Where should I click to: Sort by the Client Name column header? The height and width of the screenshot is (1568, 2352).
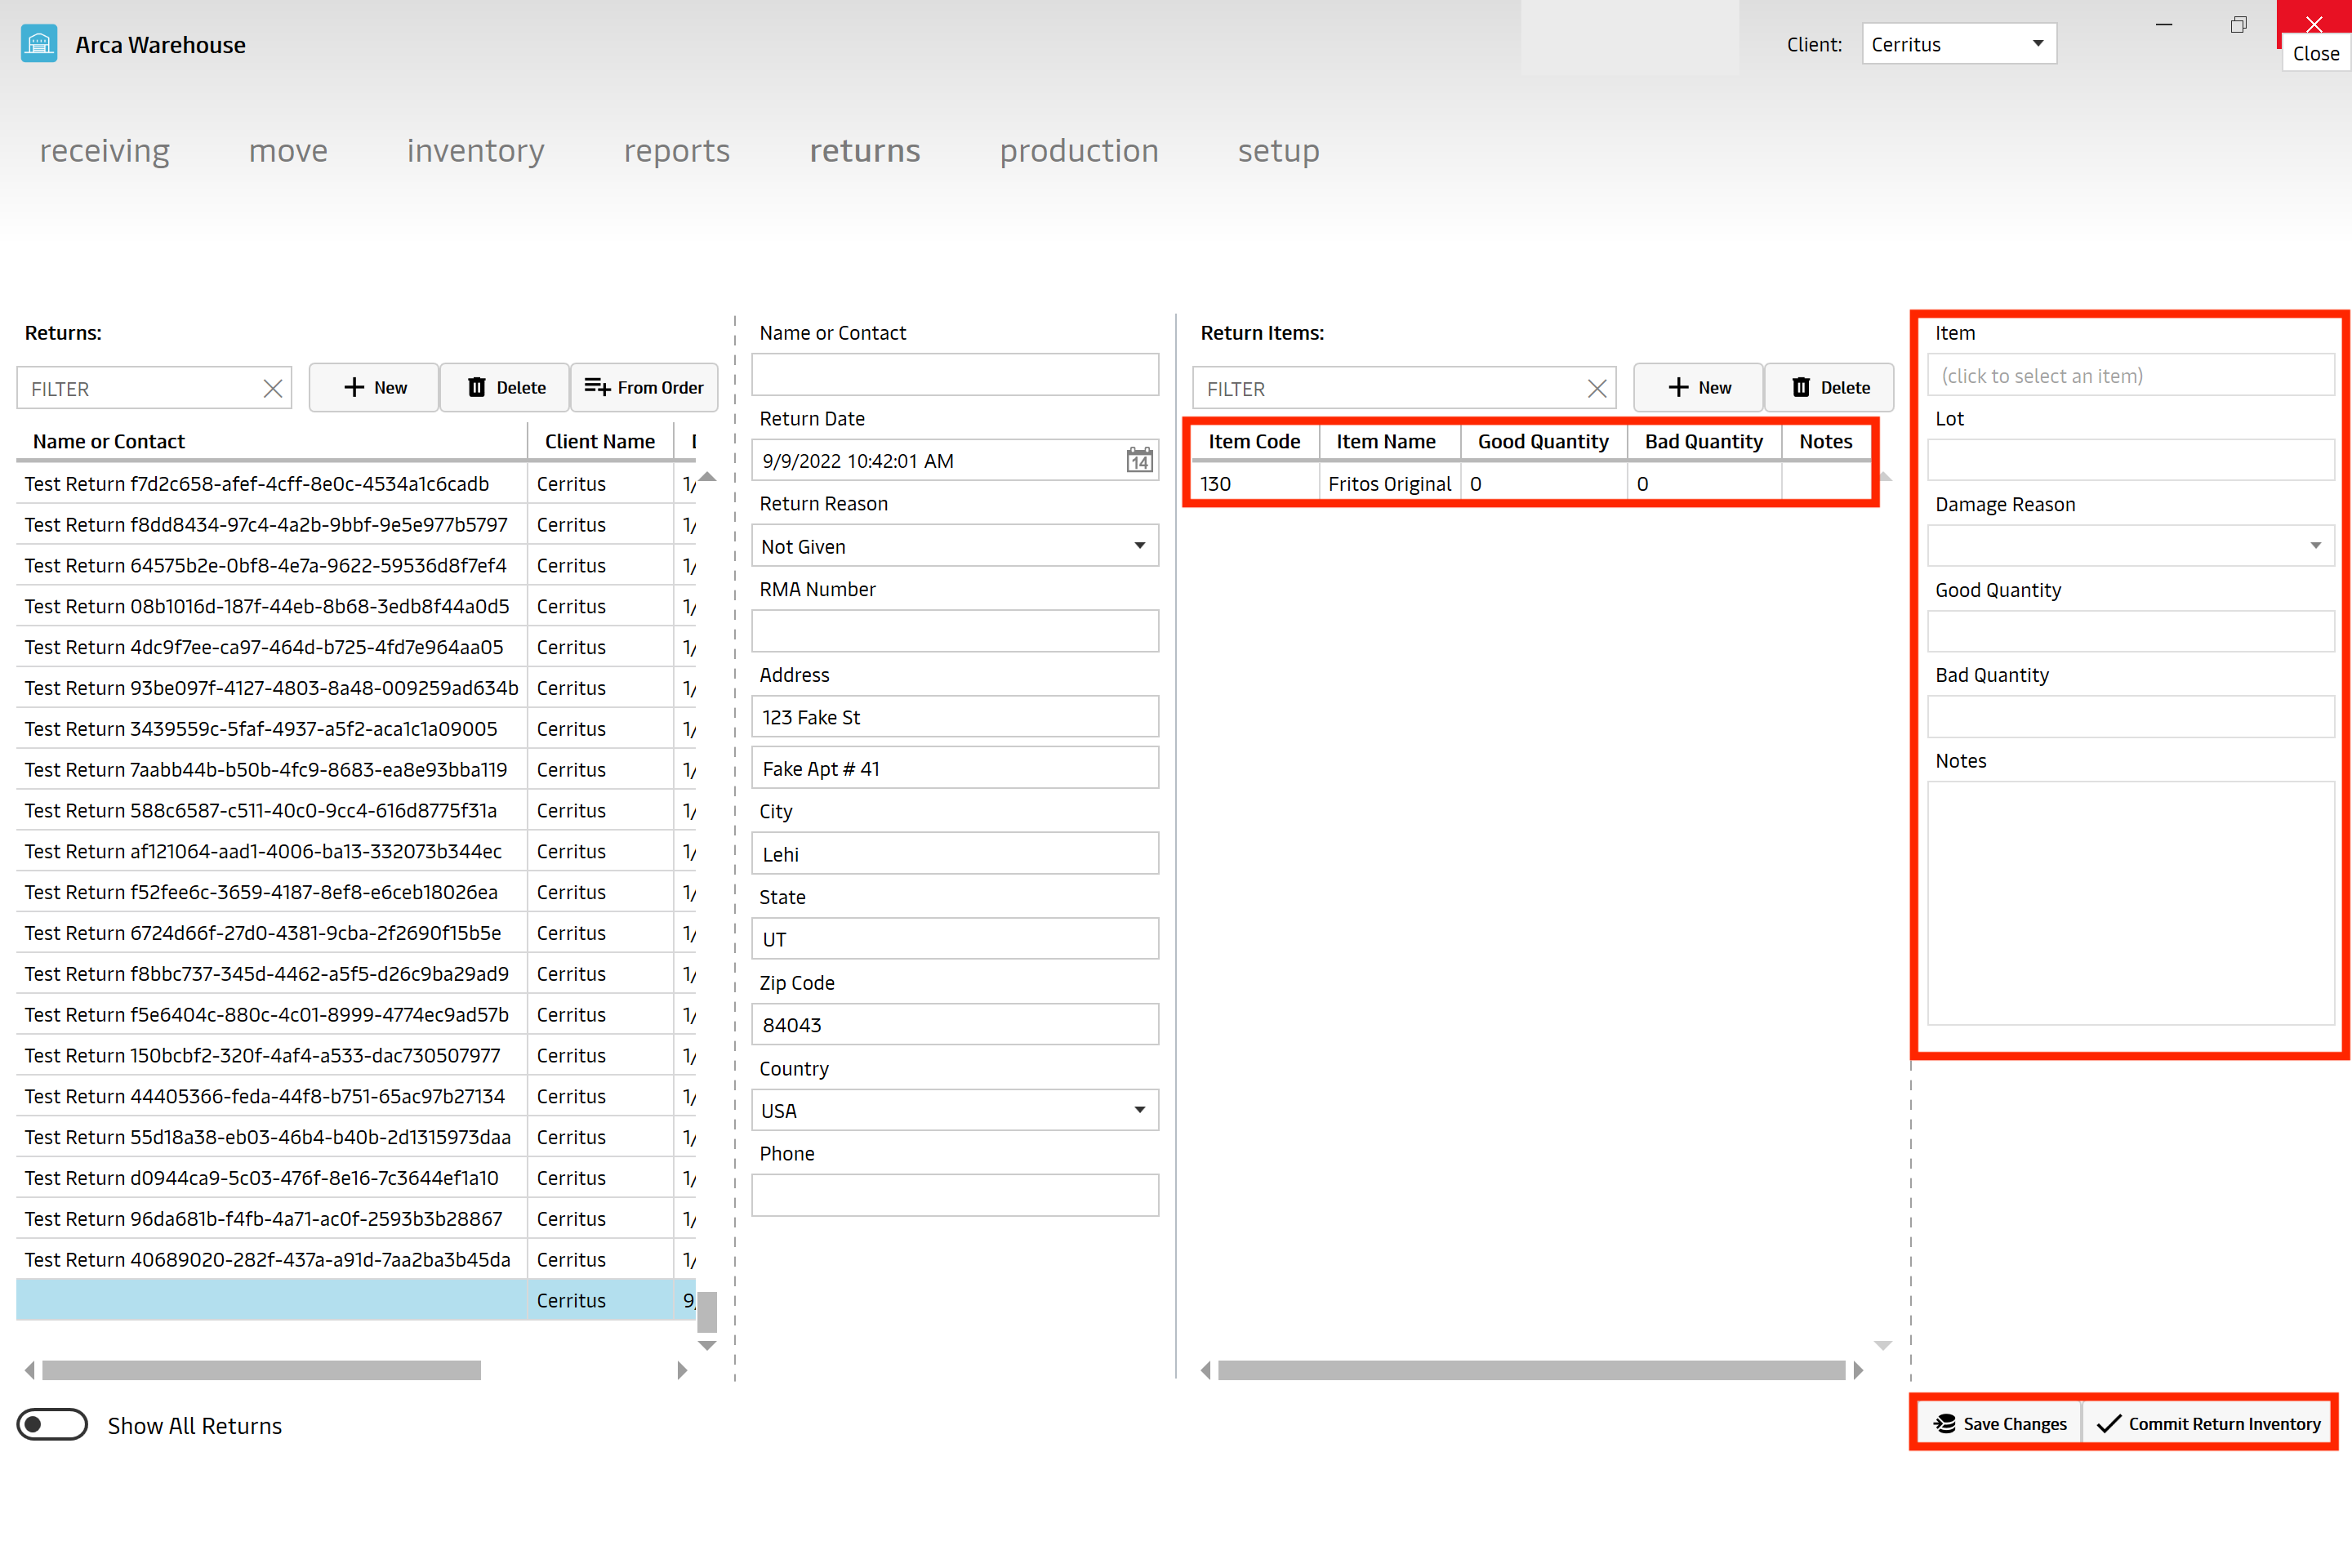click(x=600, y=441)
